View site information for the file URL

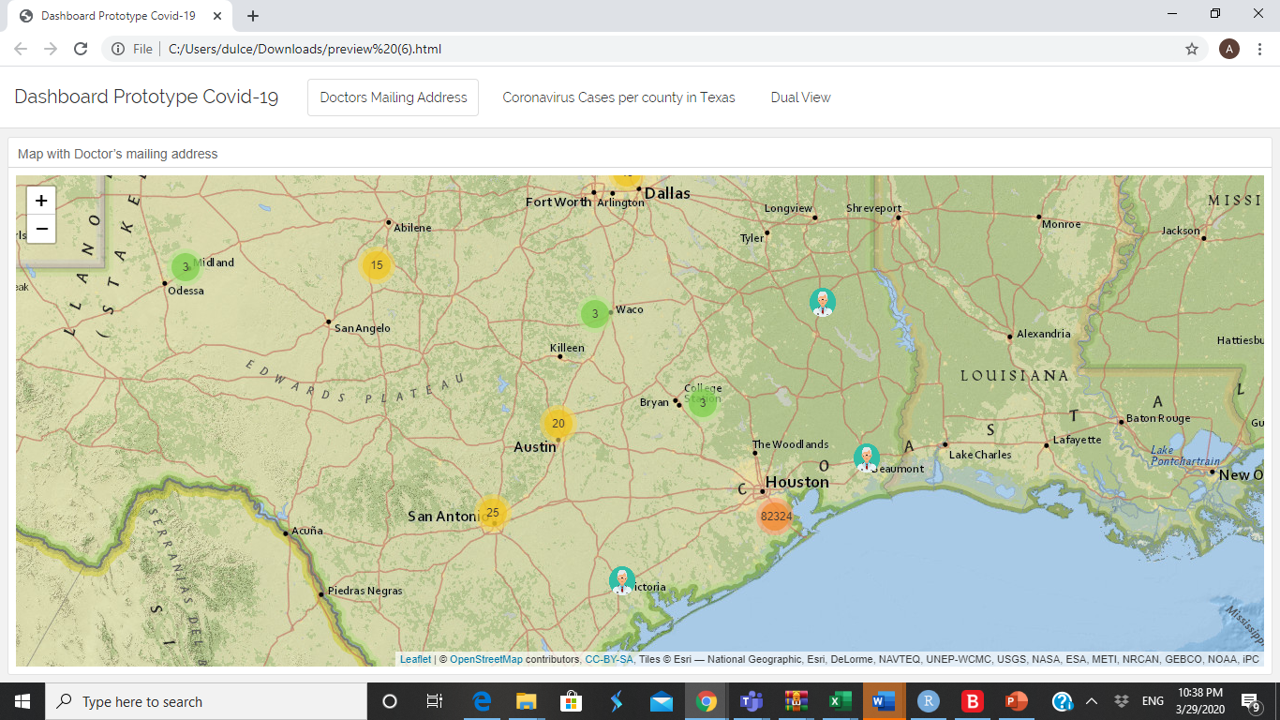click(118, 49)
